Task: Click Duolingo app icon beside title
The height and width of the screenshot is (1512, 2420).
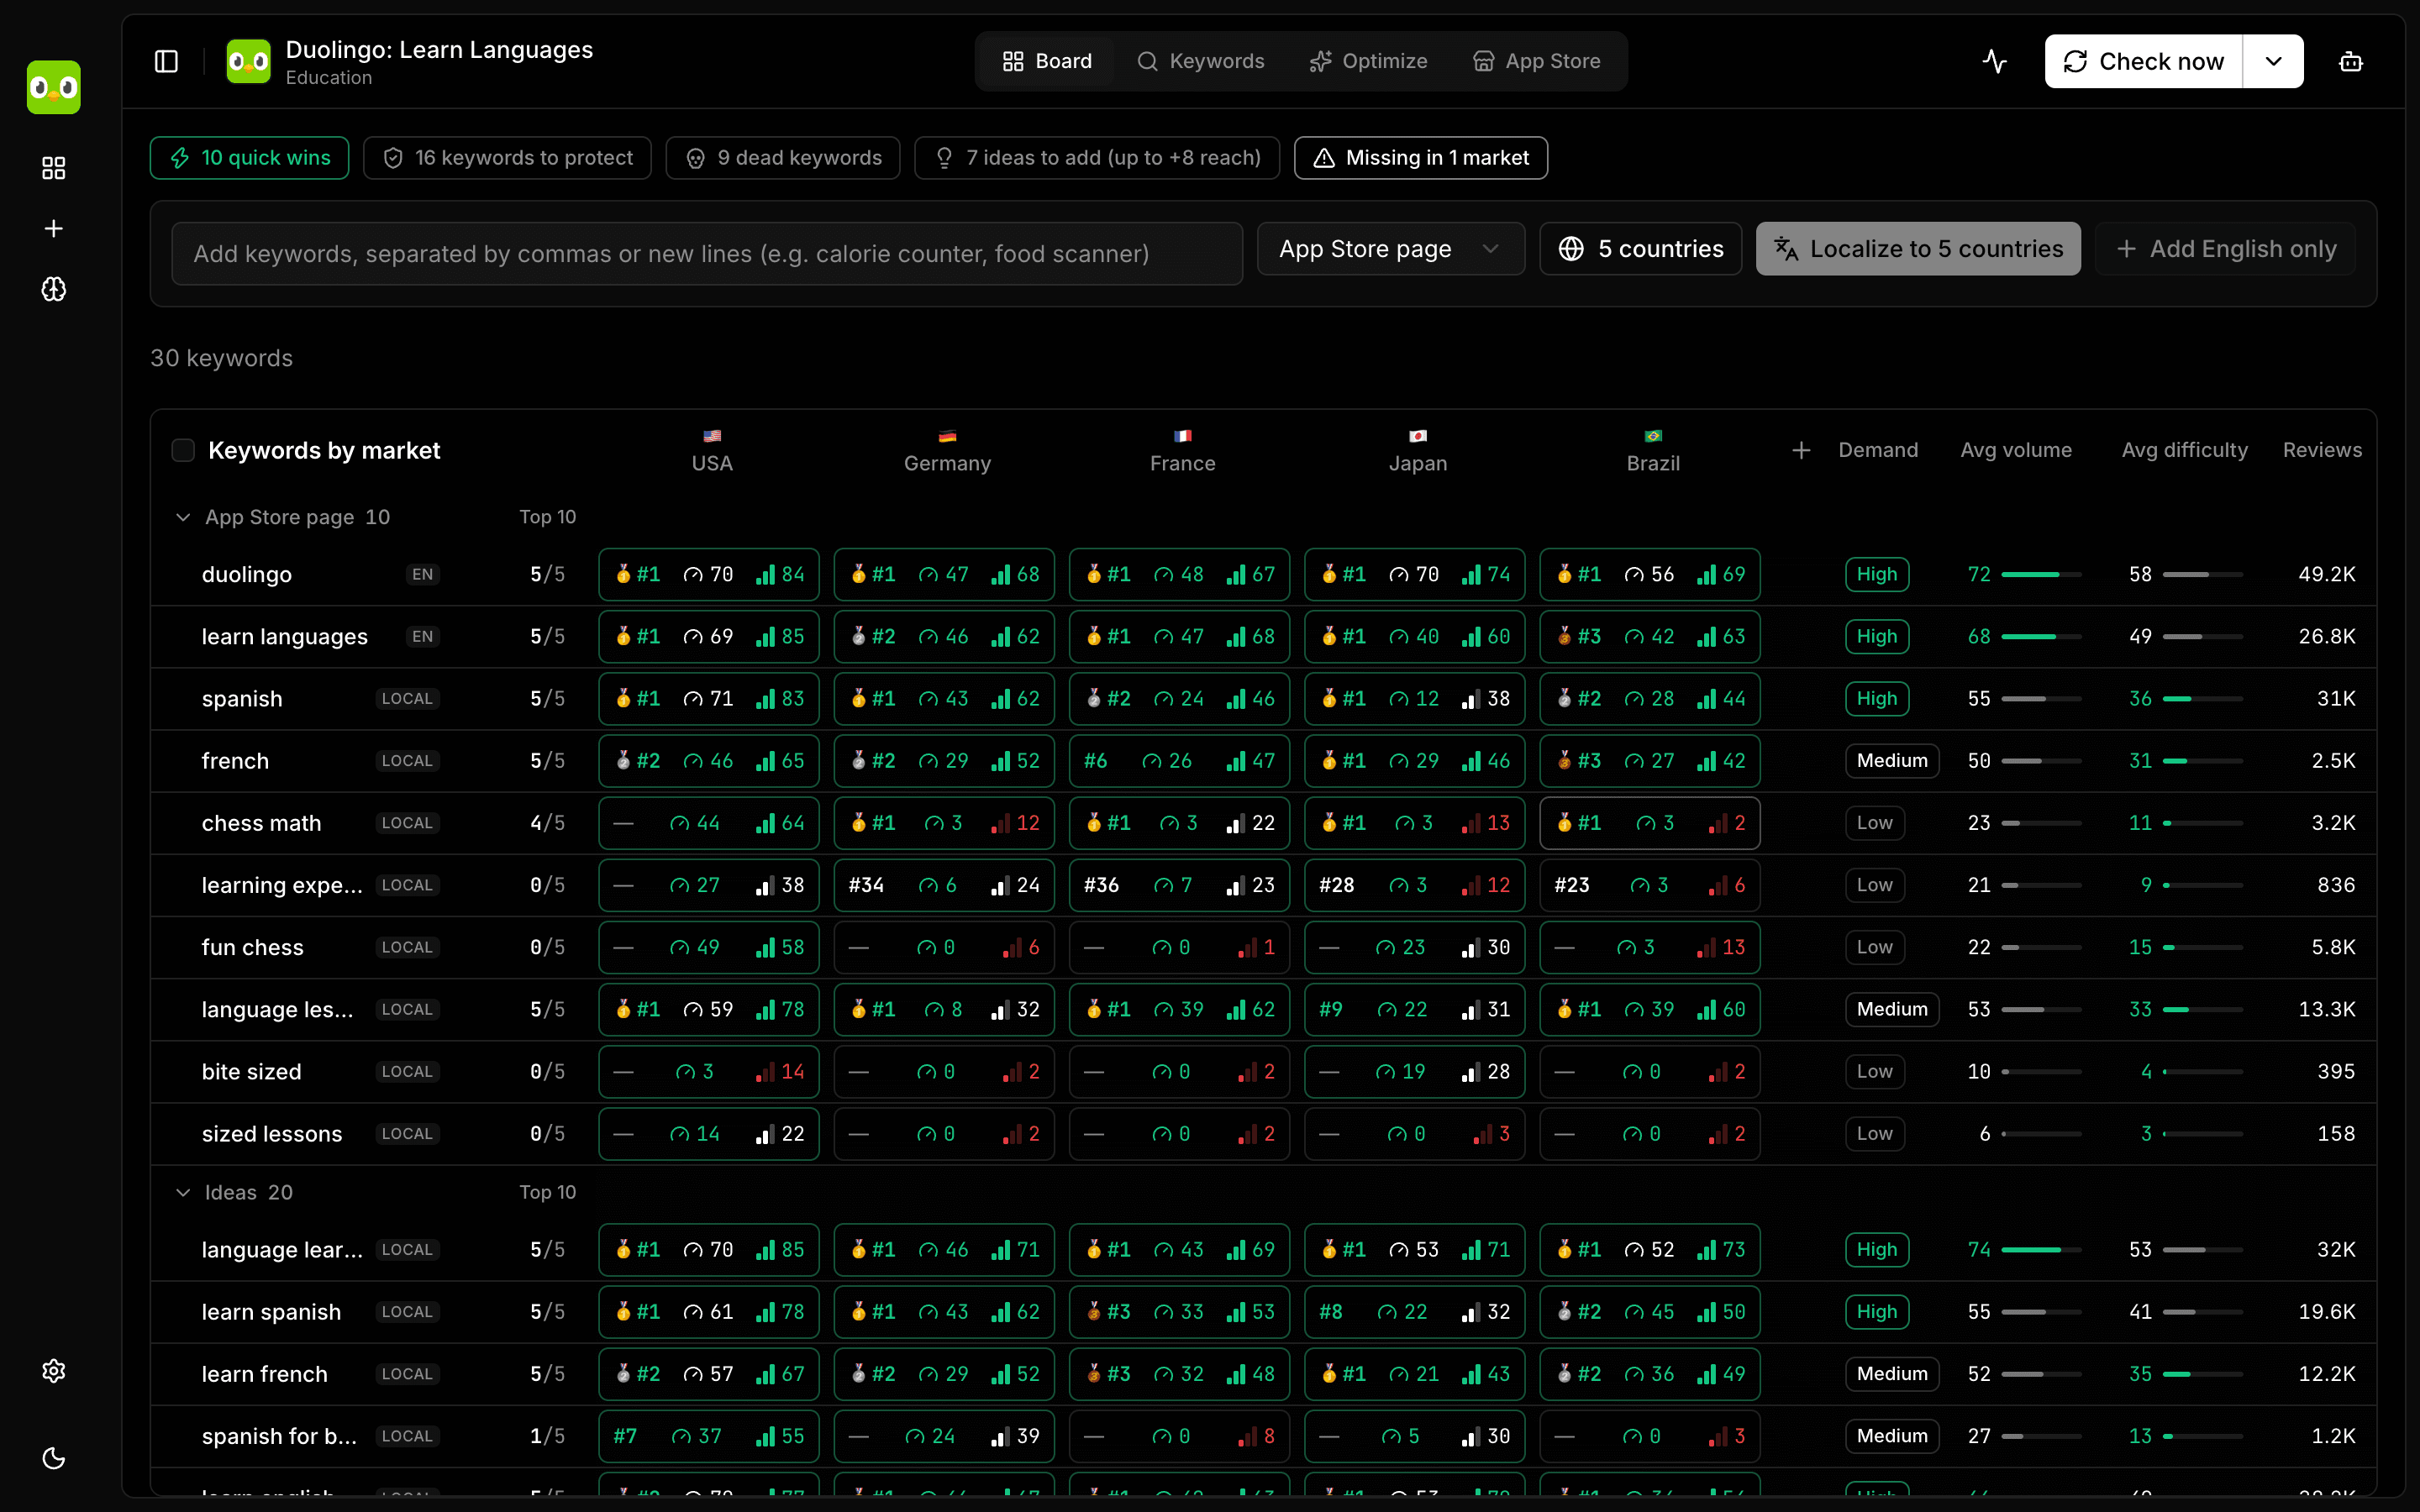Action: pos(248,61)
